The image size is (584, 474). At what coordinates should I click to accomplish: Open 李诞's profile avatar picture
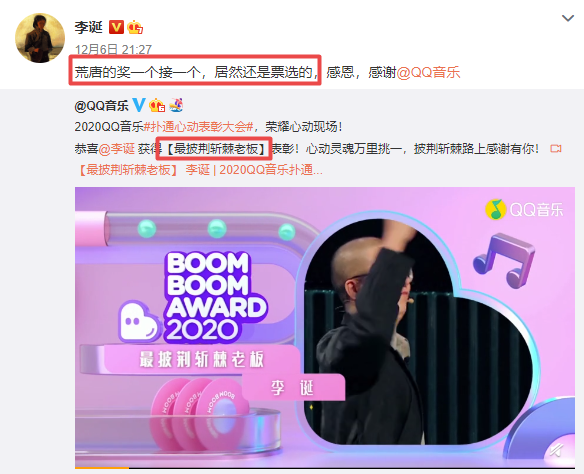40,38
